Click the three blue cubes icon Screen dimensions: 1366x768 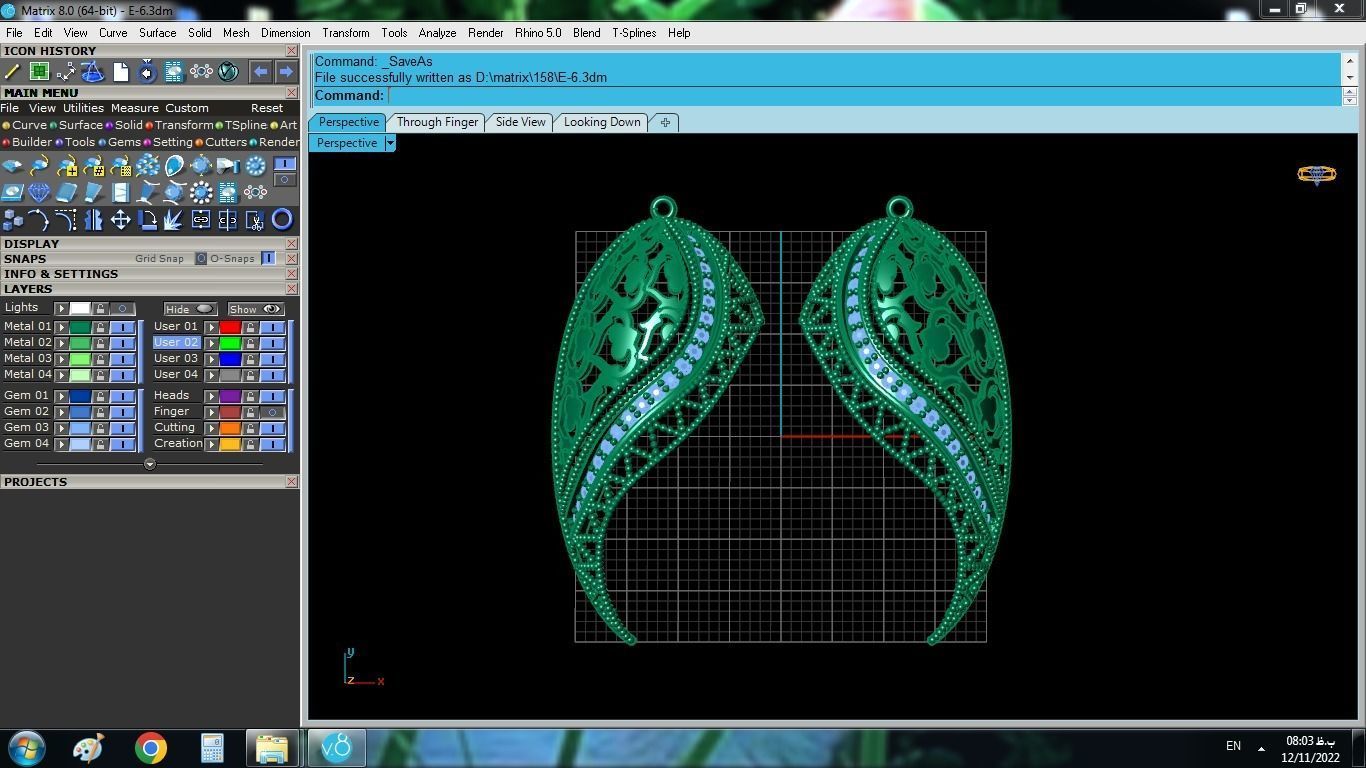(12, 220)
